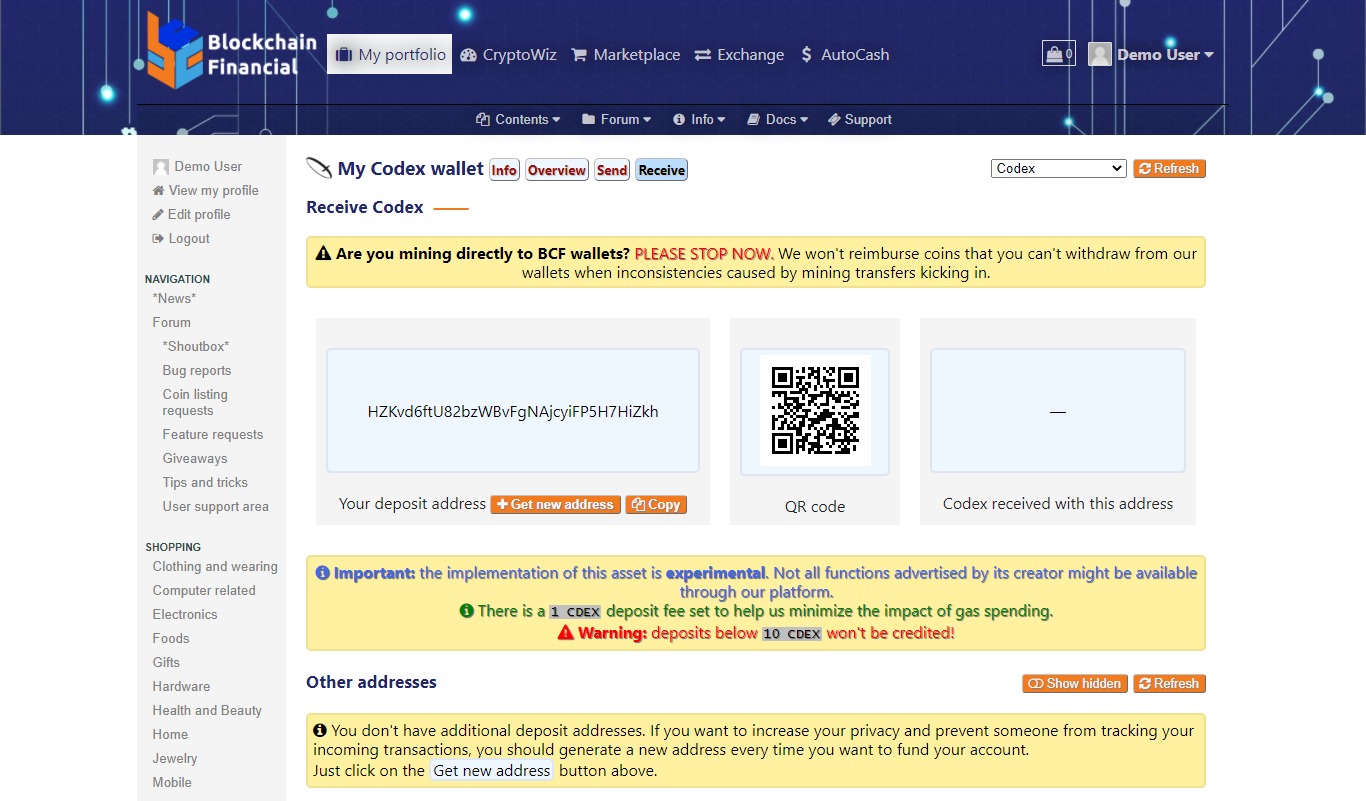
Task: Click the QR code image
Action: [815, 411]
